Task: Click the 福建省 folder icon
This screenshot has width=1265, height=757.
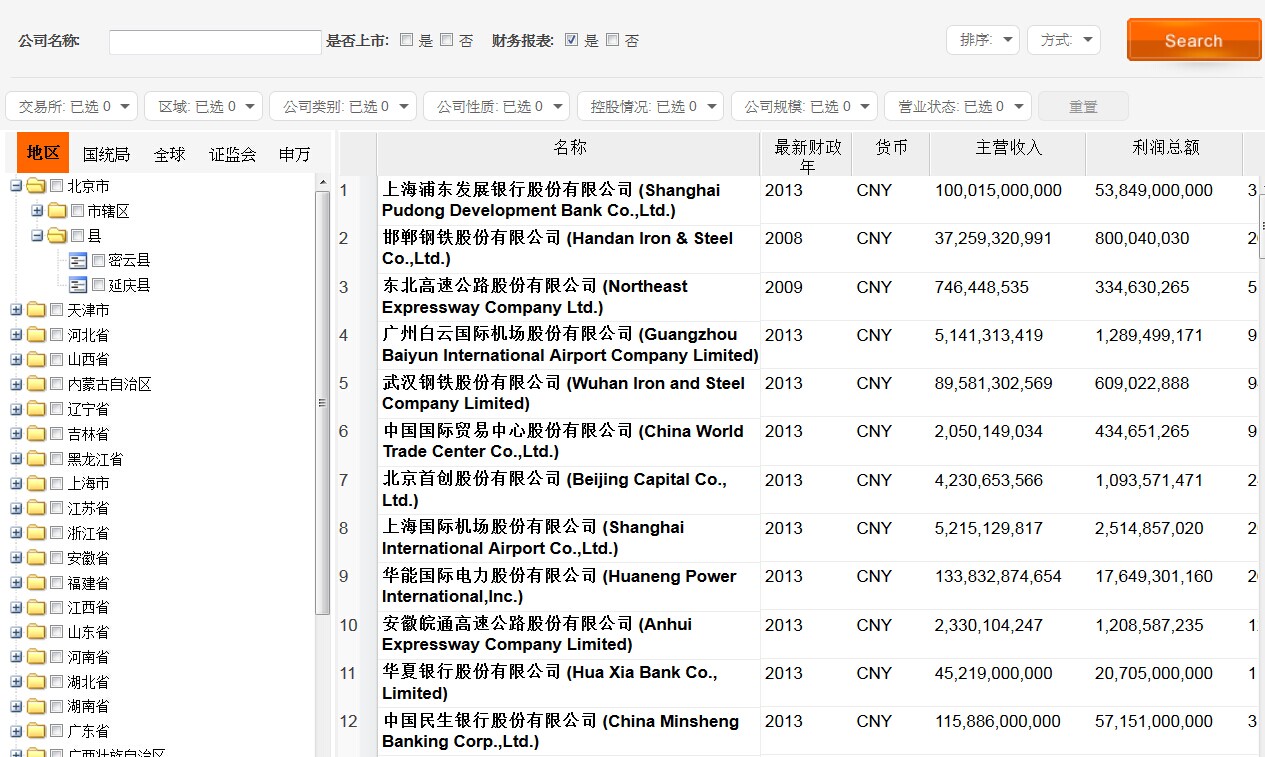Action: point(36,583)
